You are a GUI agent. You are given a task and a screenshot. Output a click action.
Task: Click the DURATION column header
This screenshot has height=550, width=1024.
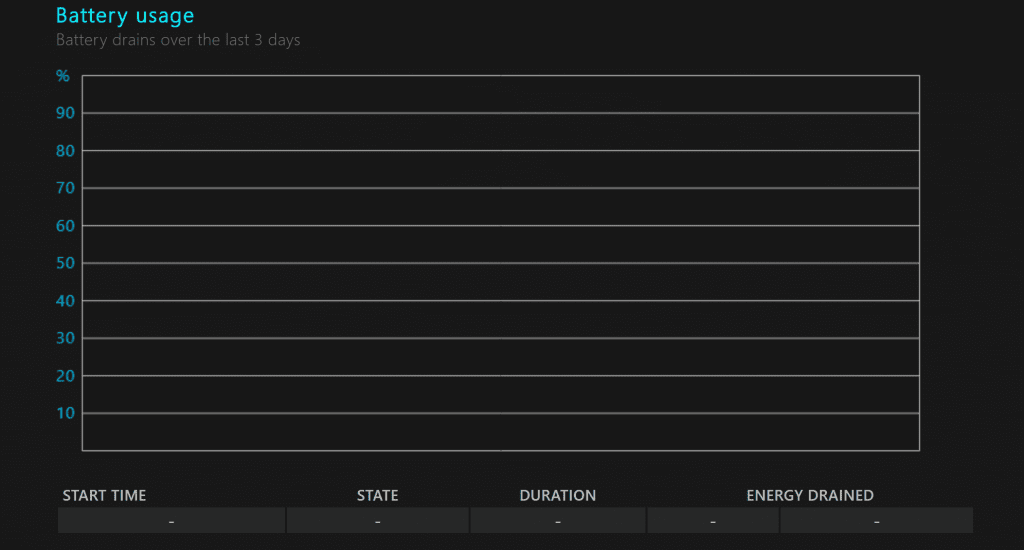557,496
